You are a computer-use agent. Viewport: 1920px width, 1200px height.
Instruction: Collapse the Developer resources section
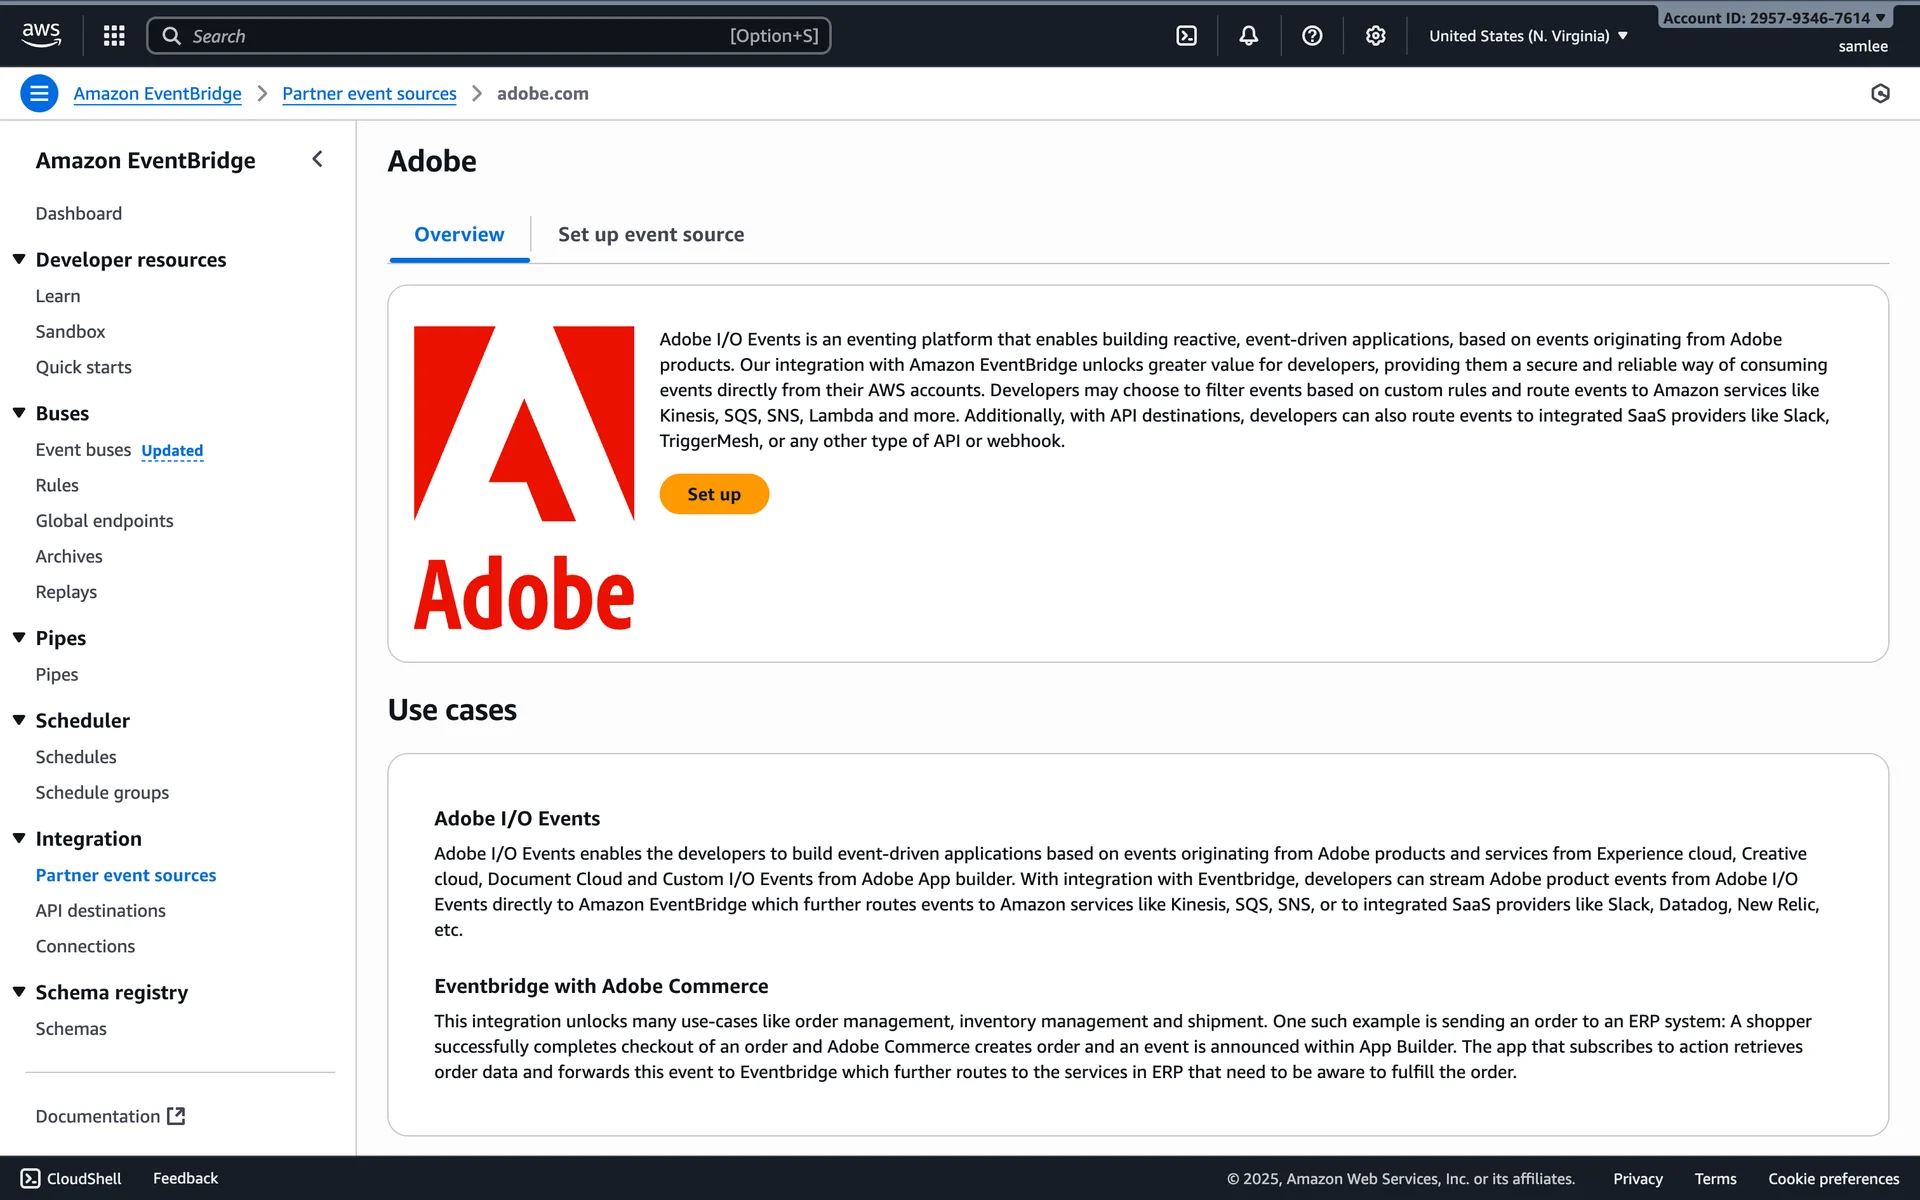click(19, 260)
